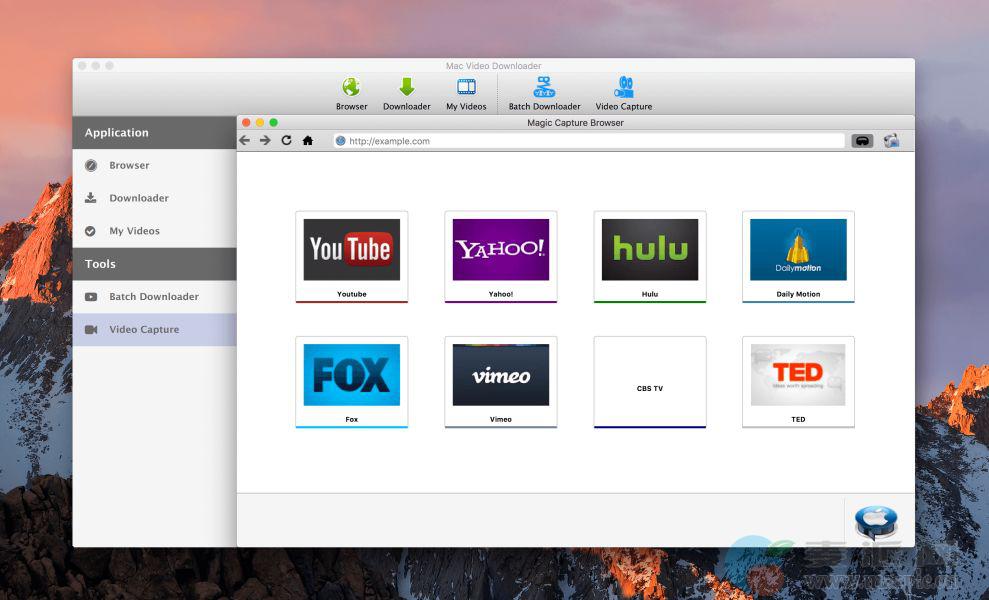Go forward with the browser forward arrow
The image size is (989, 600).
tap(265, 141)
